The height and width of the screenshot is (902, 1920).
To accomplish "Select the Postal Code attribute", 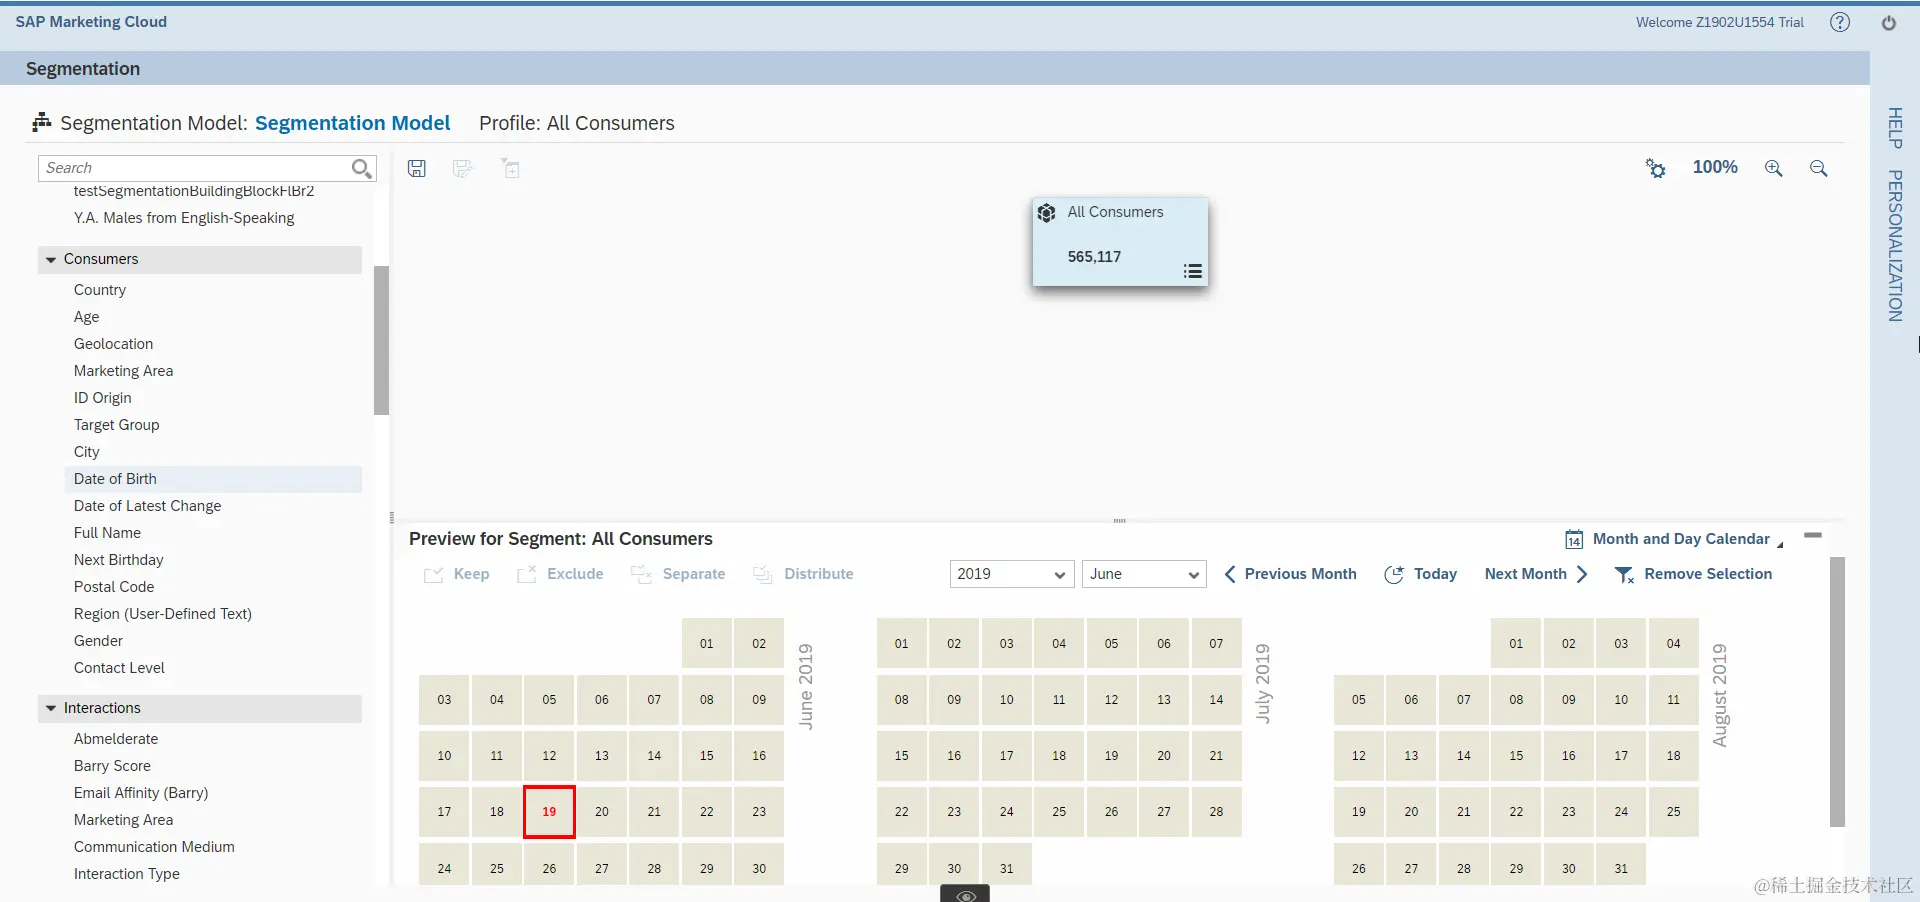I will (114, 587).
